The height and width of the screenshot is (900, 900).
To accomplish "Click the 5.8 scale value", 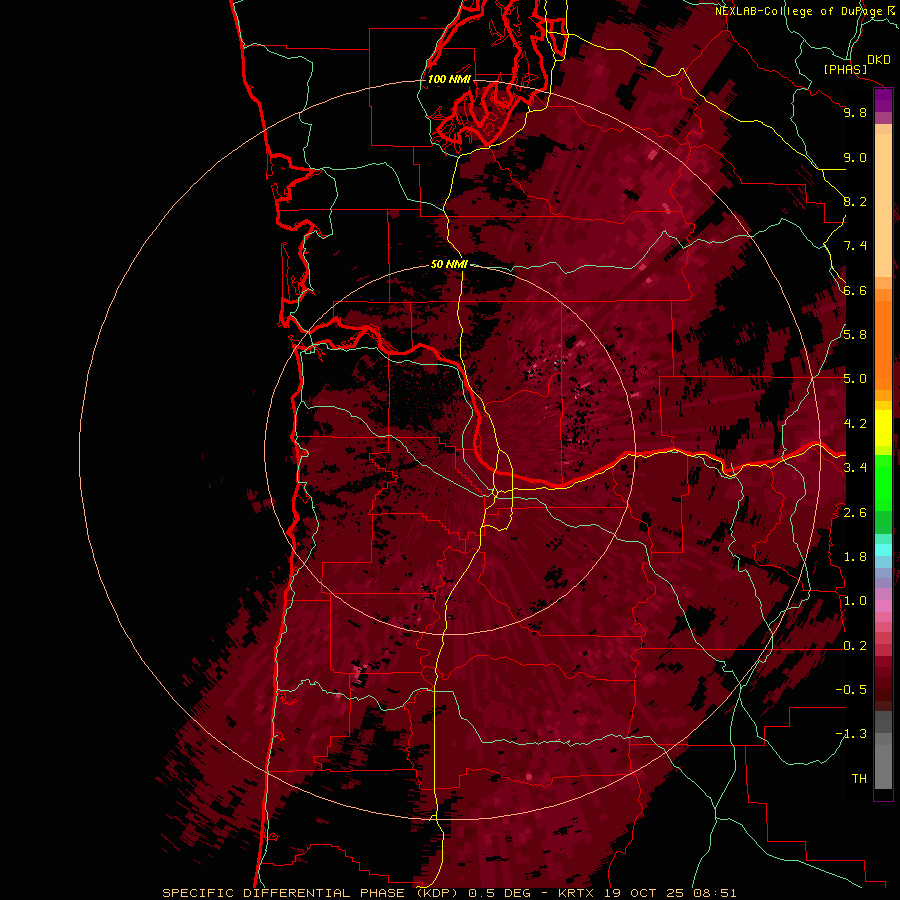I will 855,335.
